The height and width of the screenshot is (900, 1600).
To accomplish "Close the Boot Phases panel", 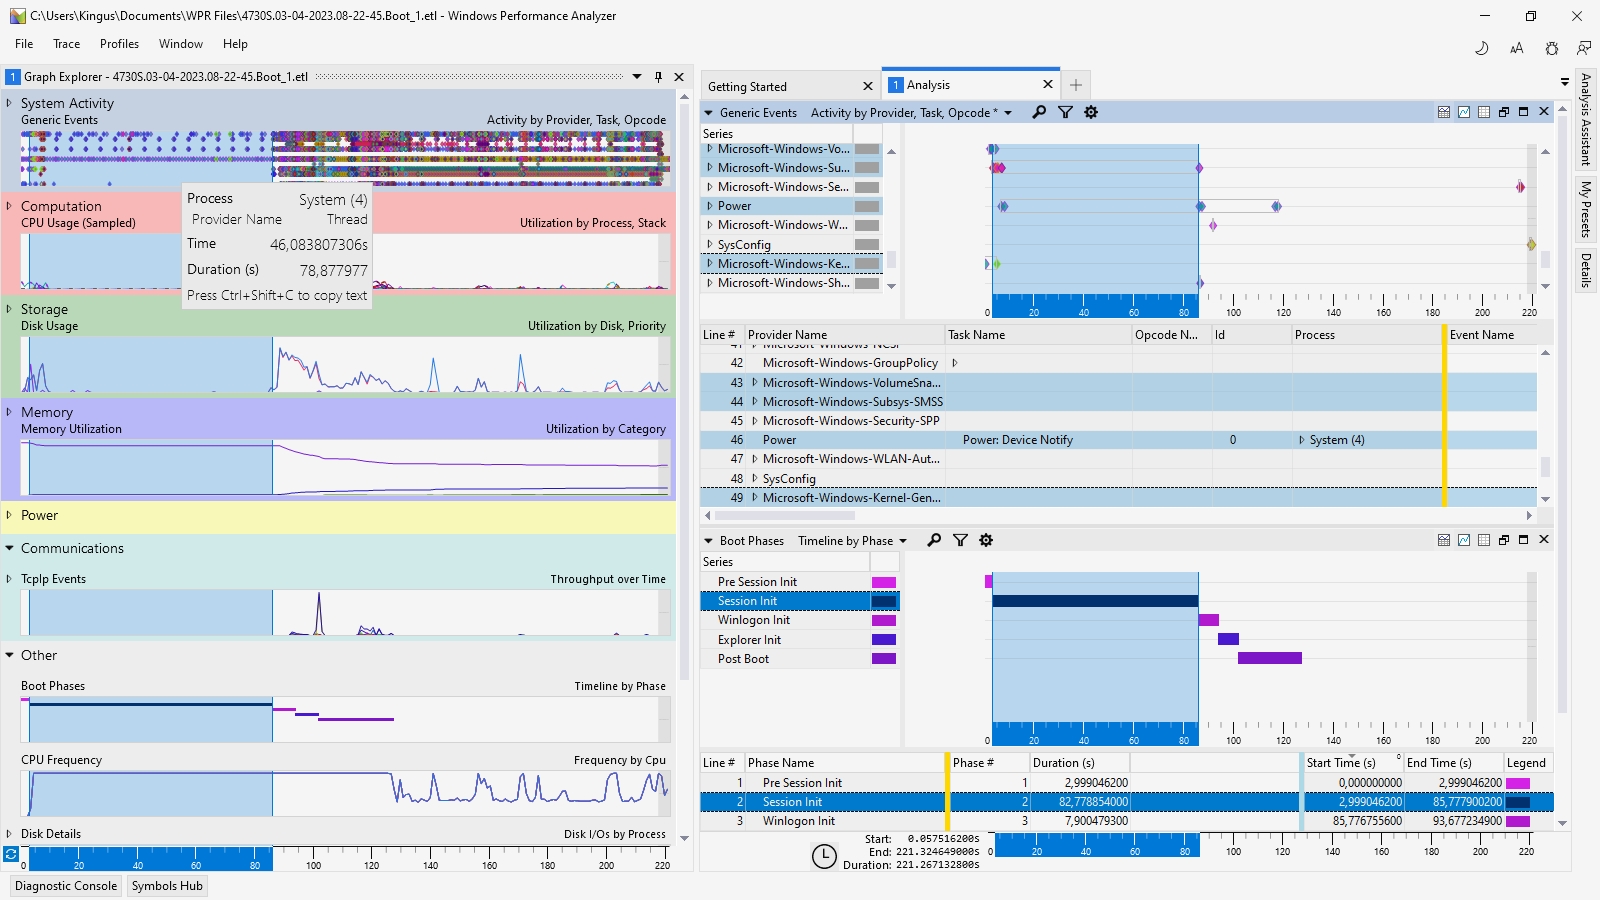I will click(1544, 540).
